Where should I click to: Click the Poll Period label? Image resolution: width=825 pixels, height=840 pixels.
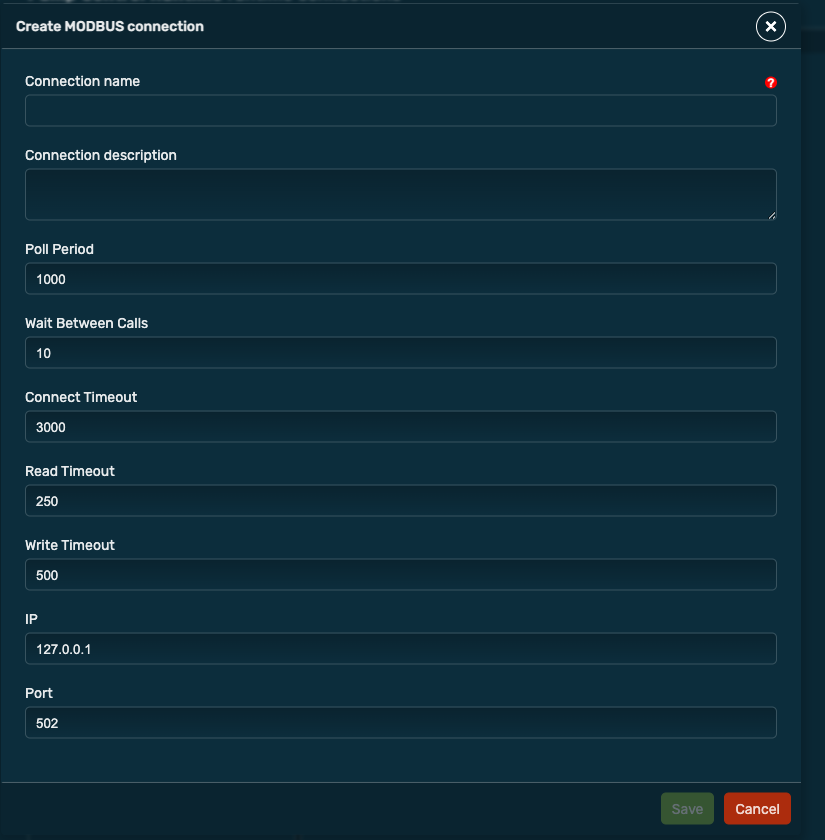pos(59,249)
